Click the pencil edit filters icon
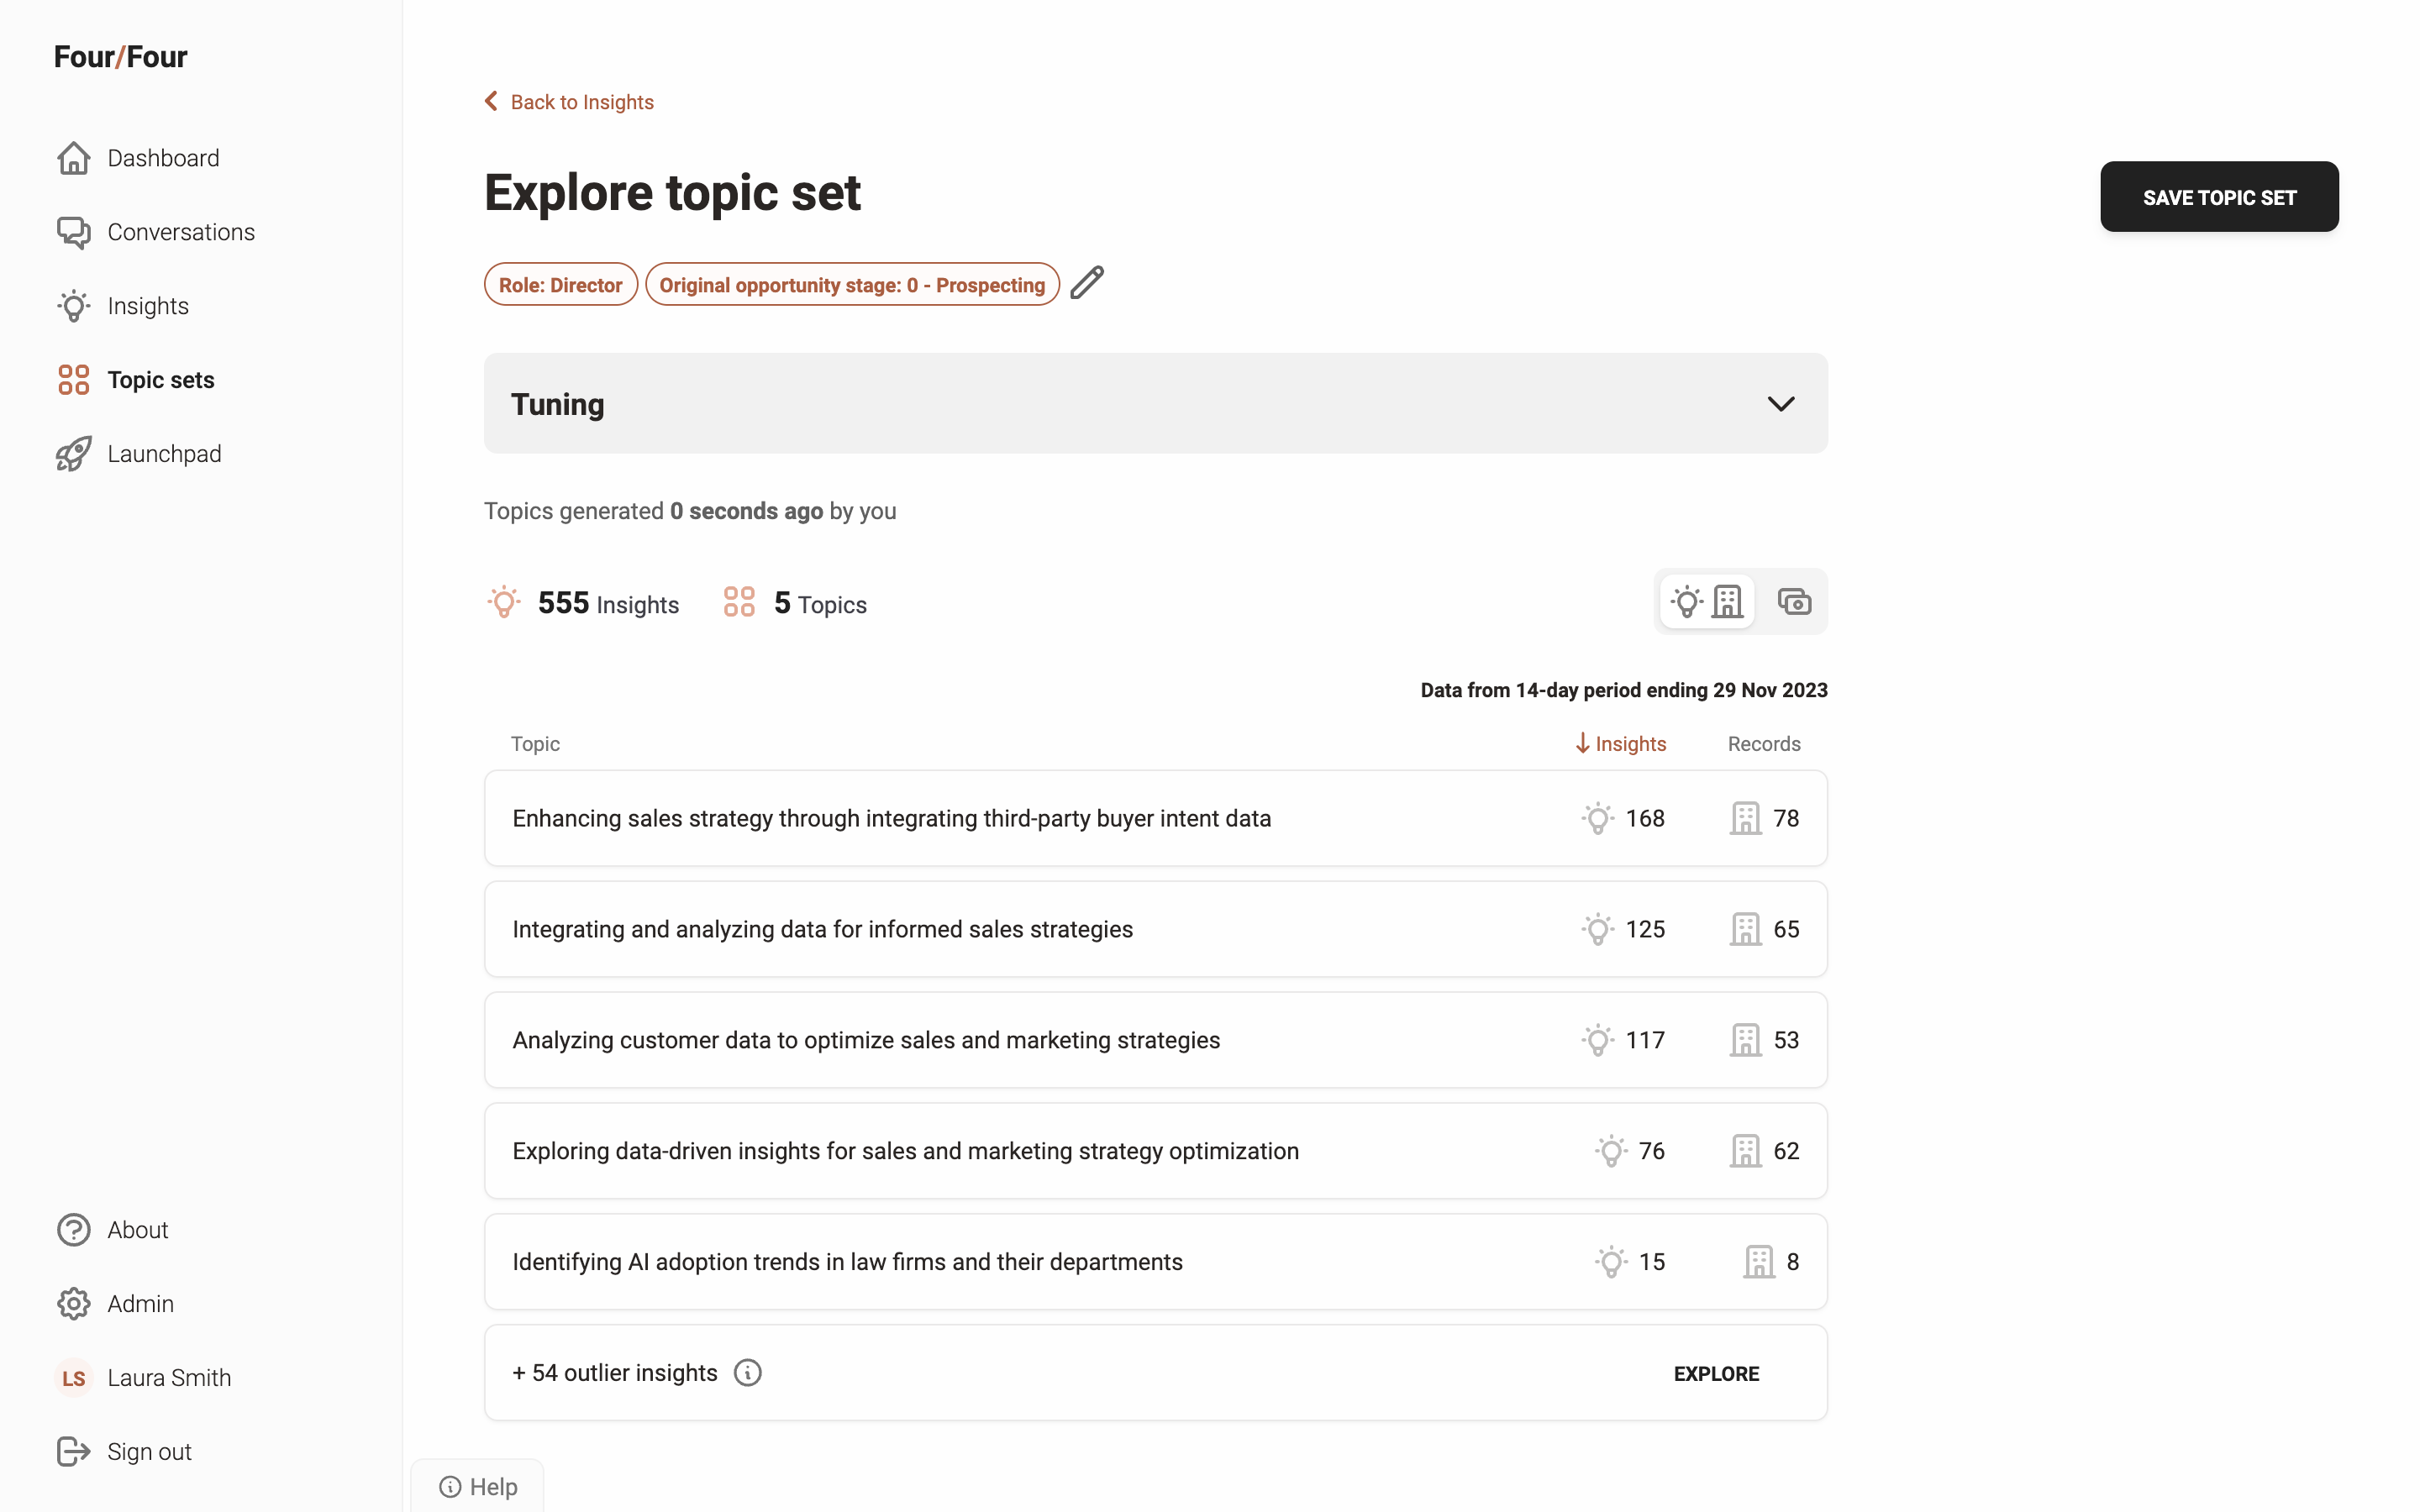Screen dimensions: 2420x1512 tap(1087, 284)
